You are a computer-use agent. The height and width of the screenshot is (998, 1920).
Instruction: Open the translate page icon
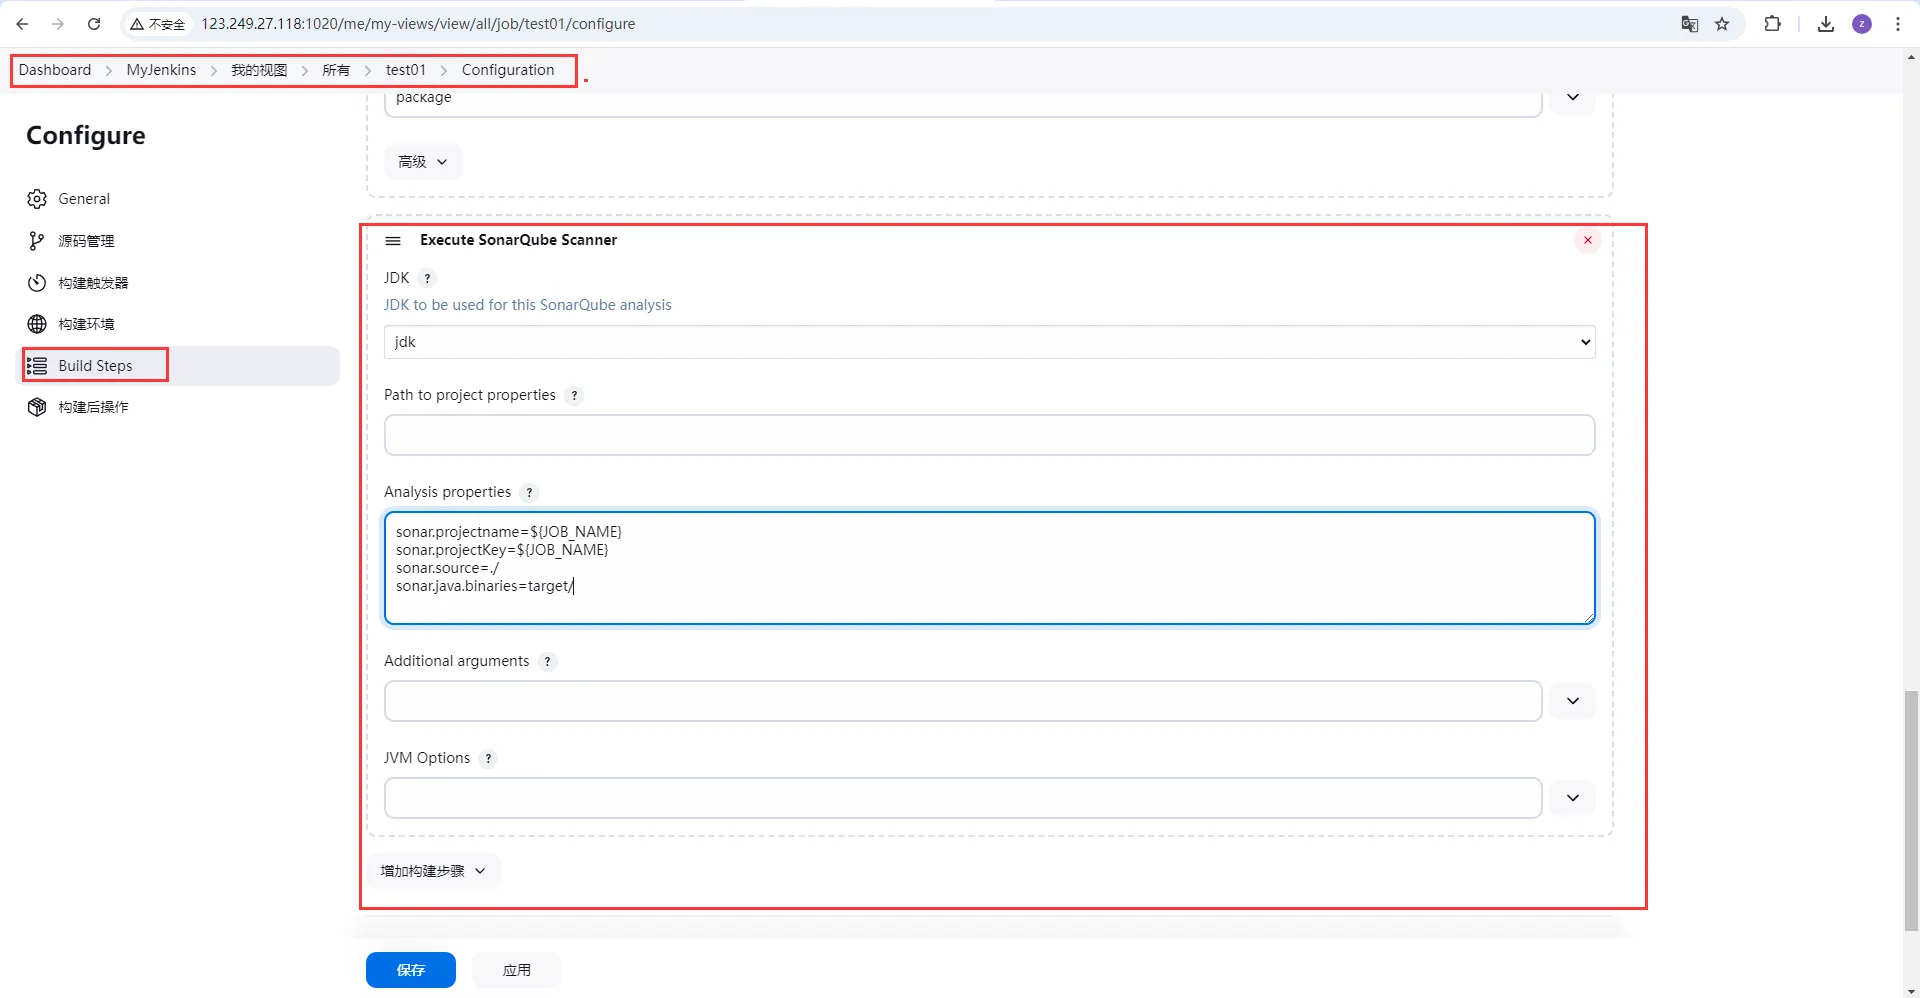click(1690, 24)
